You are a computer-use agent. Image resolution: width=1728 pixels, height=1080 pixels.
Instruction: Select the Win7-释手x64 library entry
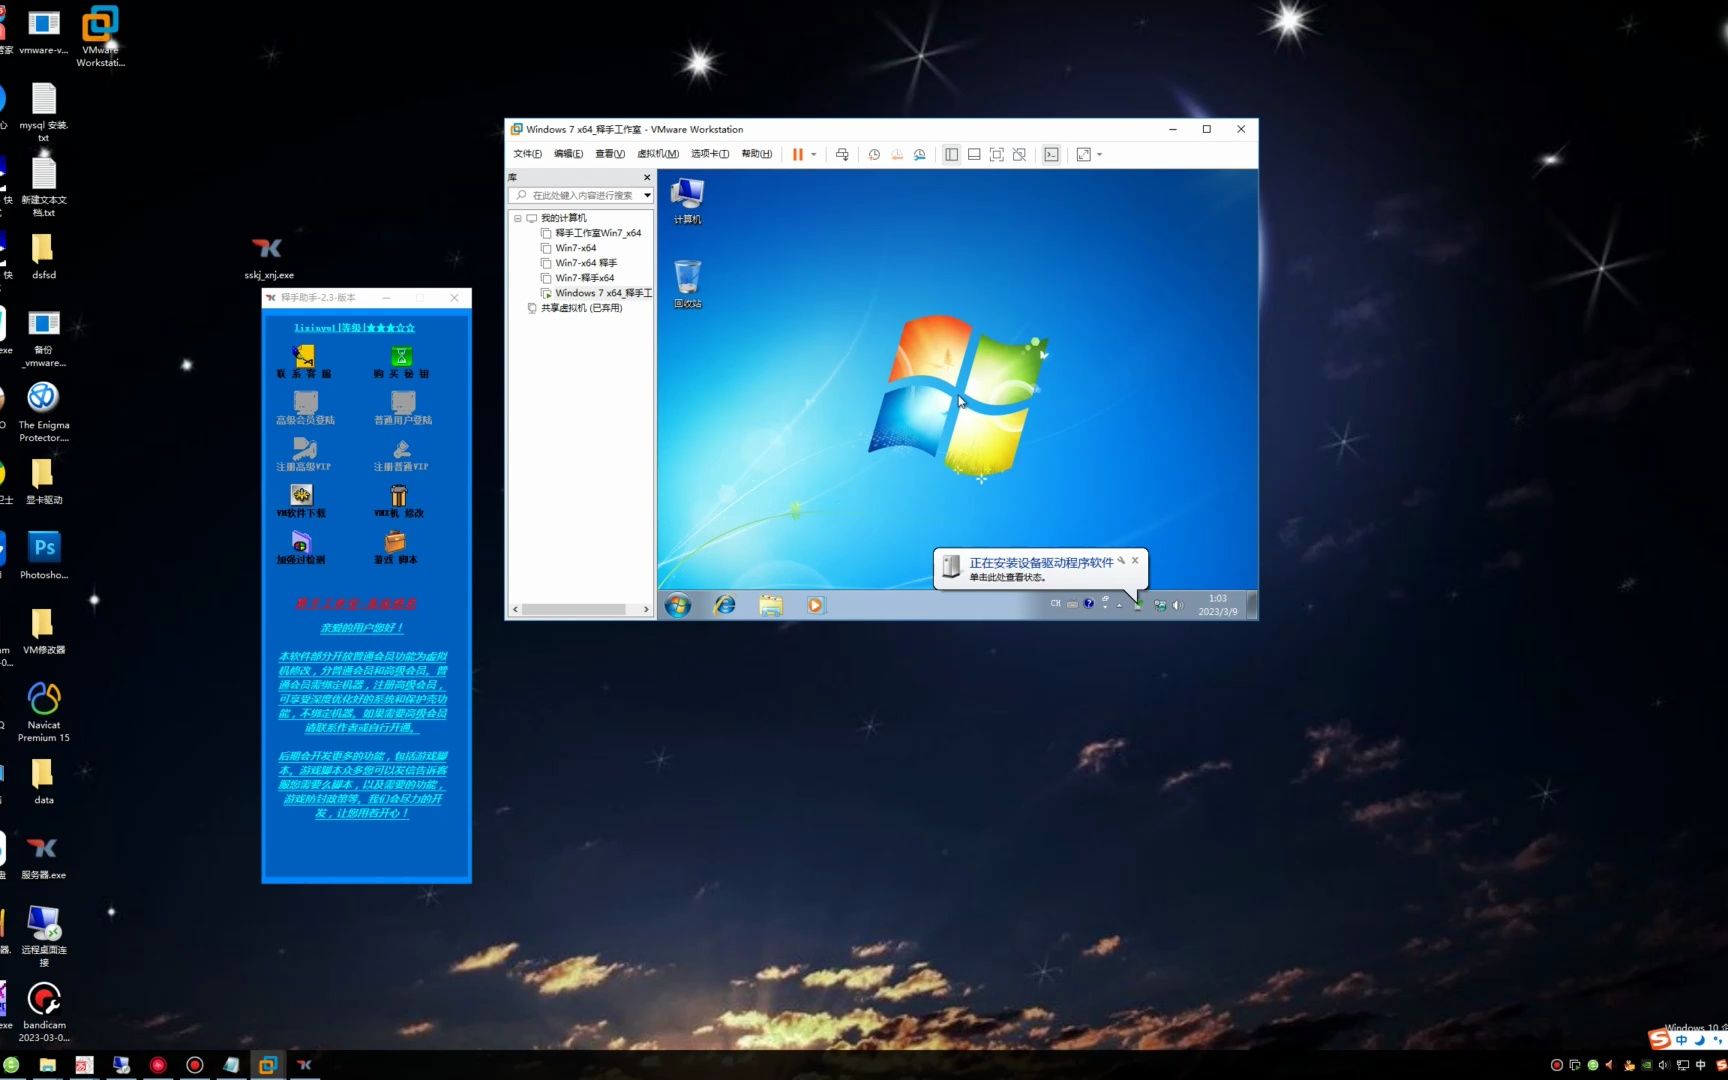point(584,278)
